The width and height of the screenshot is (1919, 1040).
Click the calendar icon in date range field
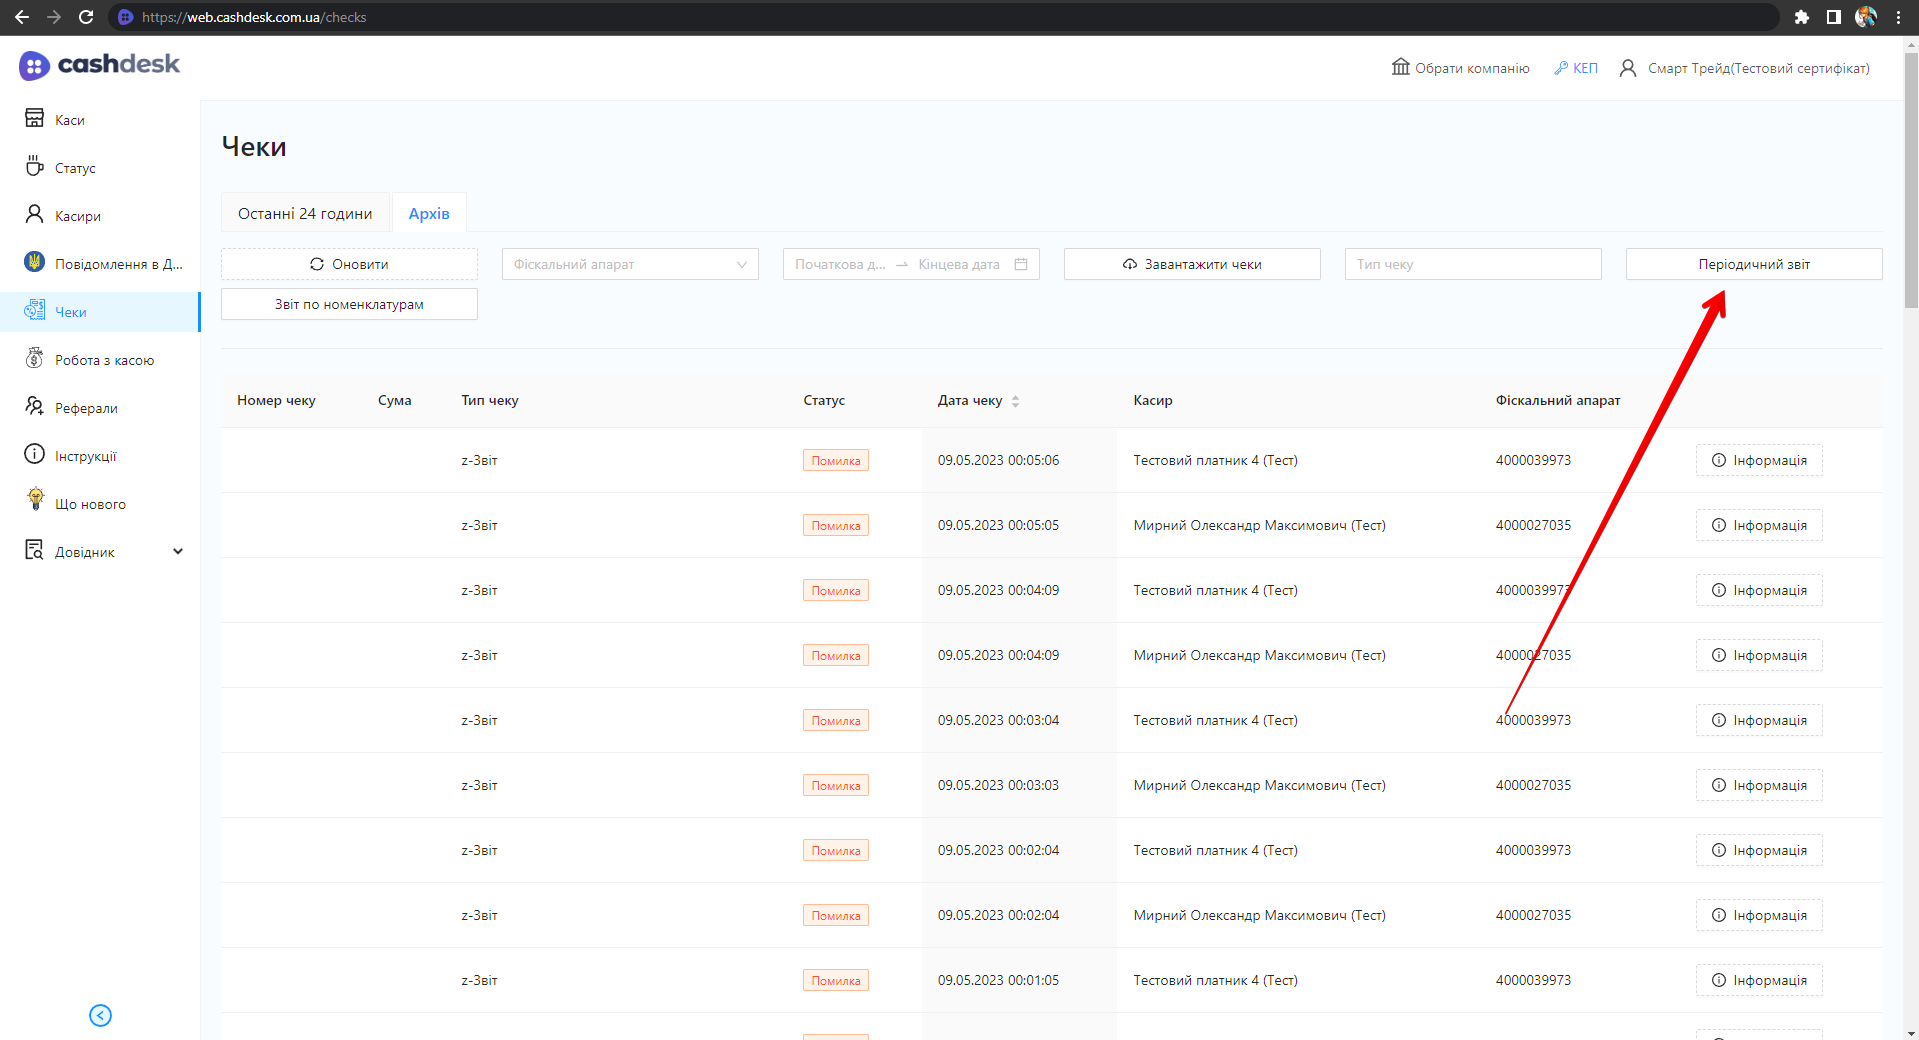point(1021,264)
